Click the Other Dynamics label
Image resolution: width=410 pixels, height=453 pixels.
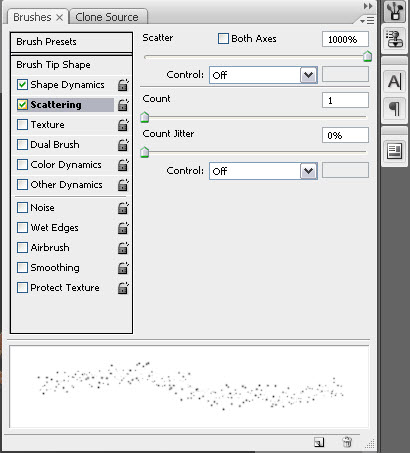coord(66,185)
